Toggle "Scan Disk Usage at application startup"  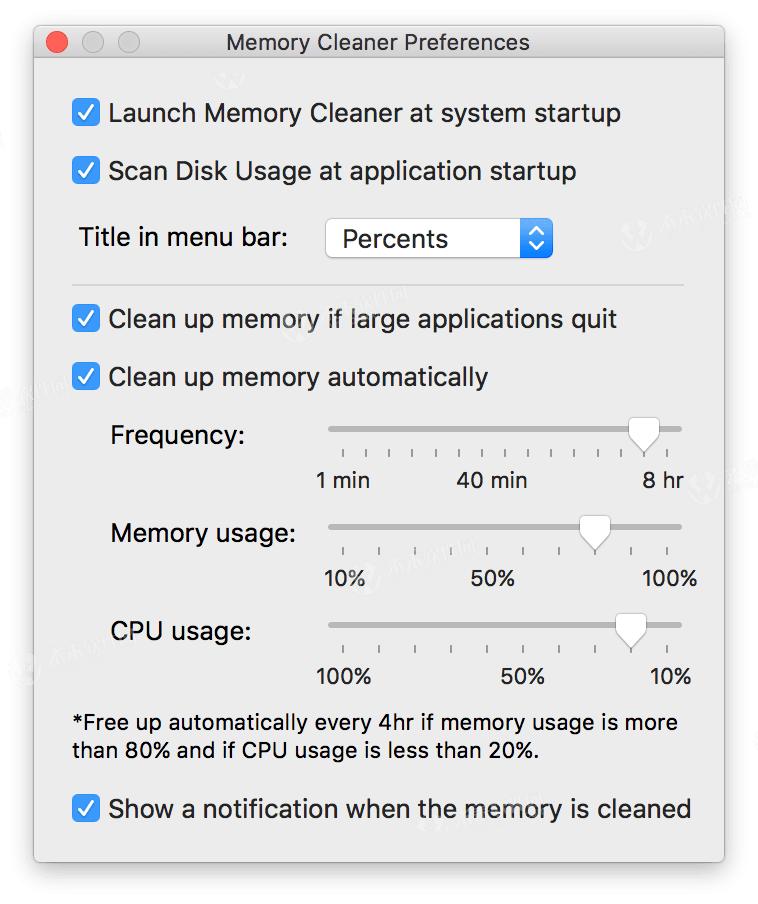(x=86, y=171)
